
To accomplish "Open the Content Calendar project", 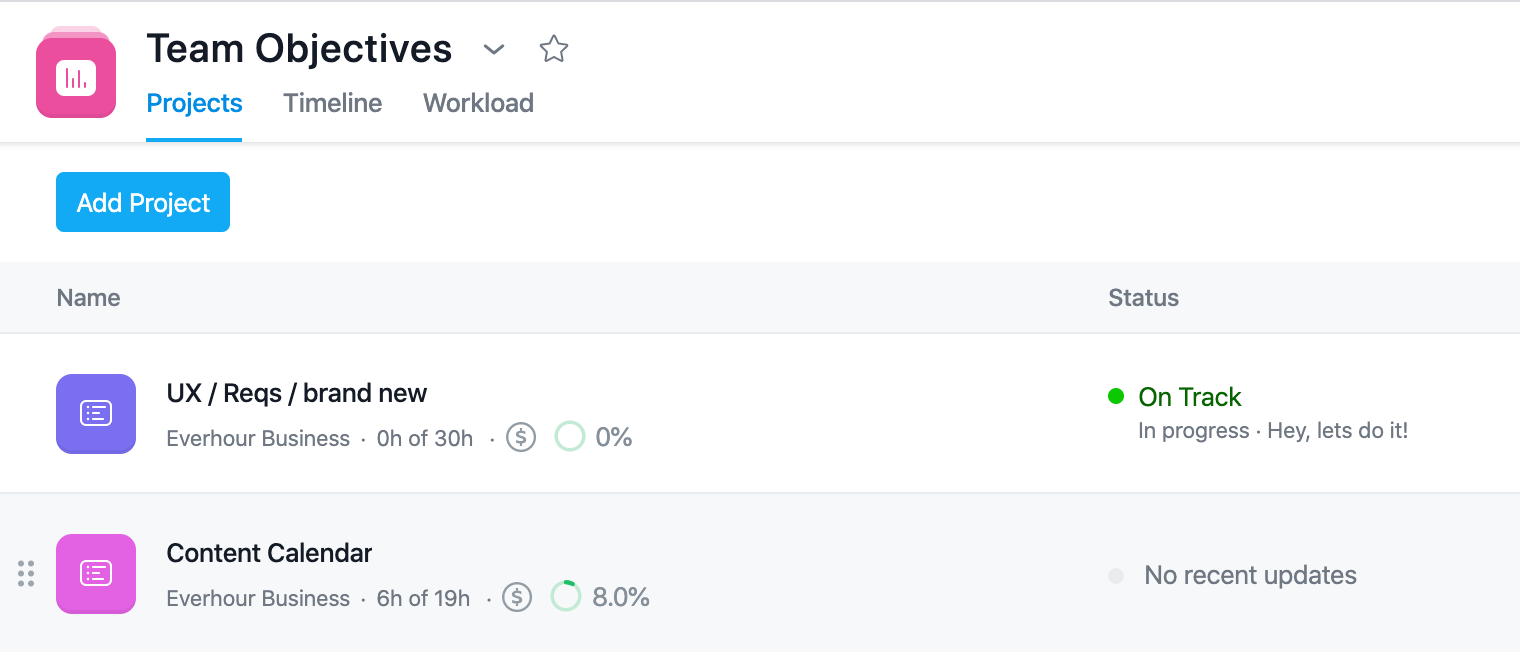I will click(x=269, y=553).
